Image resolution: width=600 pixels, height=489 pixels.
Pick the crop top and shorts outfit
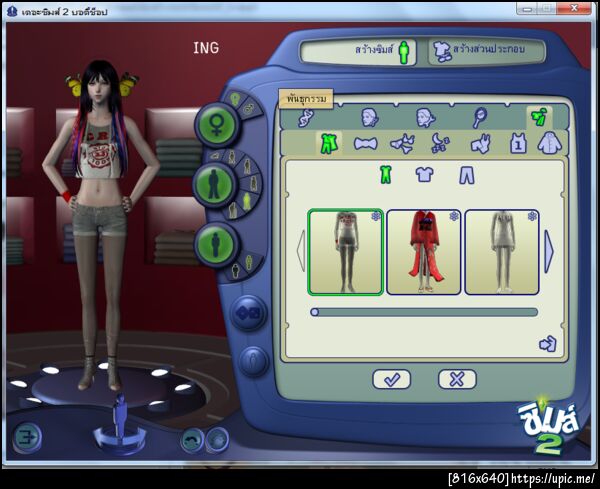[x=346, y=252]
